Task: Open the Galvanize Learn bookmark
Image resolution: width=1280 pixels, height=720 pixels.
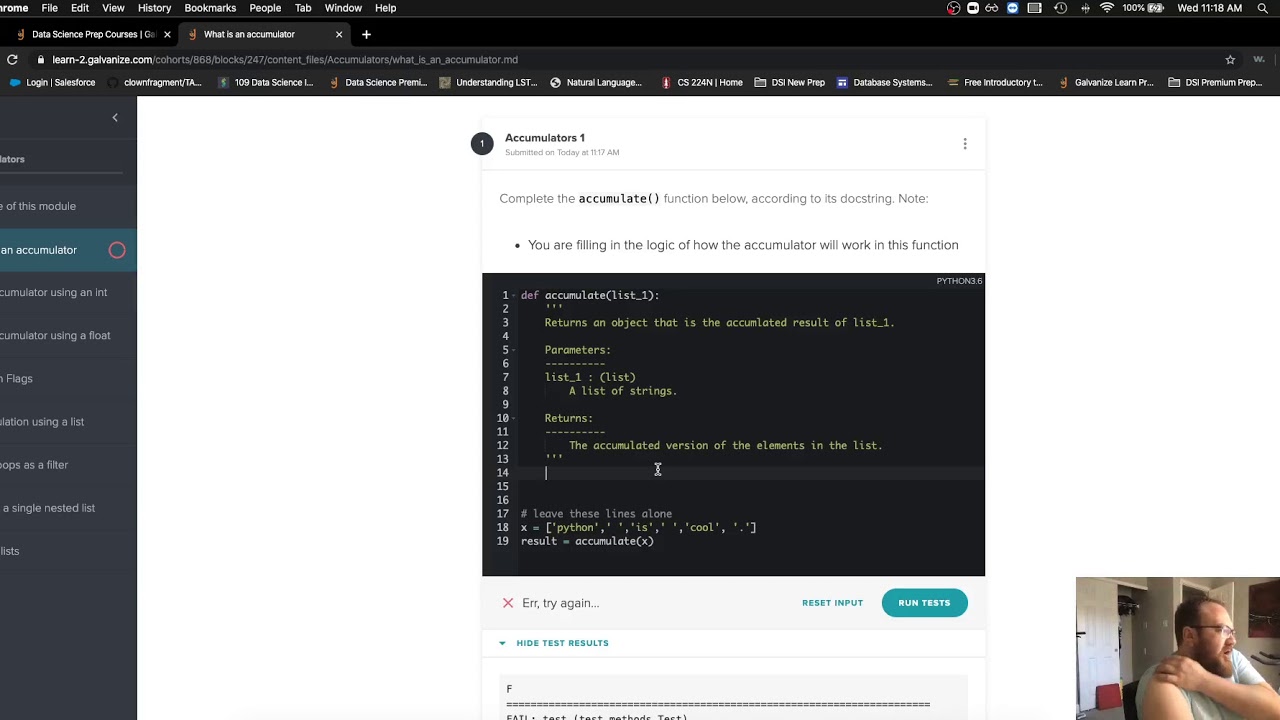Action: [x=1105, y=82]
